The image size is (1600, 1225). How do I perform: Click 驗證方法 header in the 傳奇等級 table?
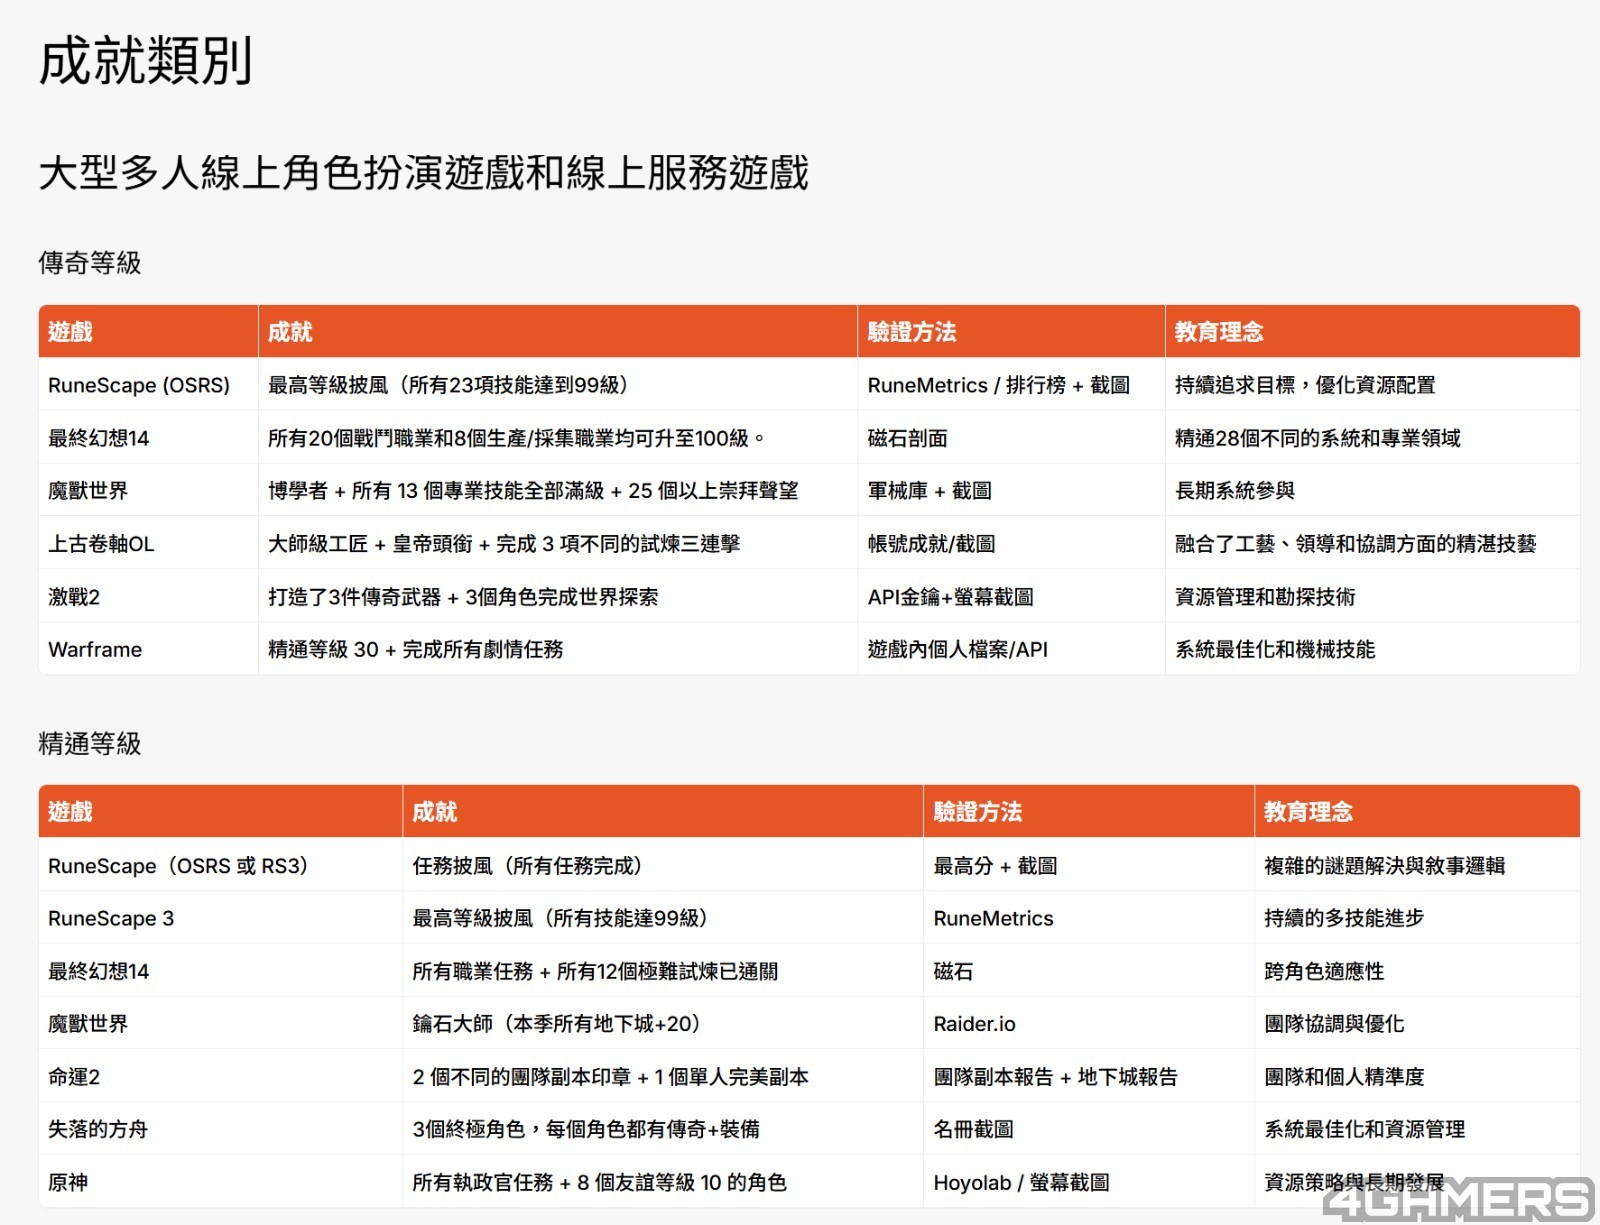click(912, 332)
